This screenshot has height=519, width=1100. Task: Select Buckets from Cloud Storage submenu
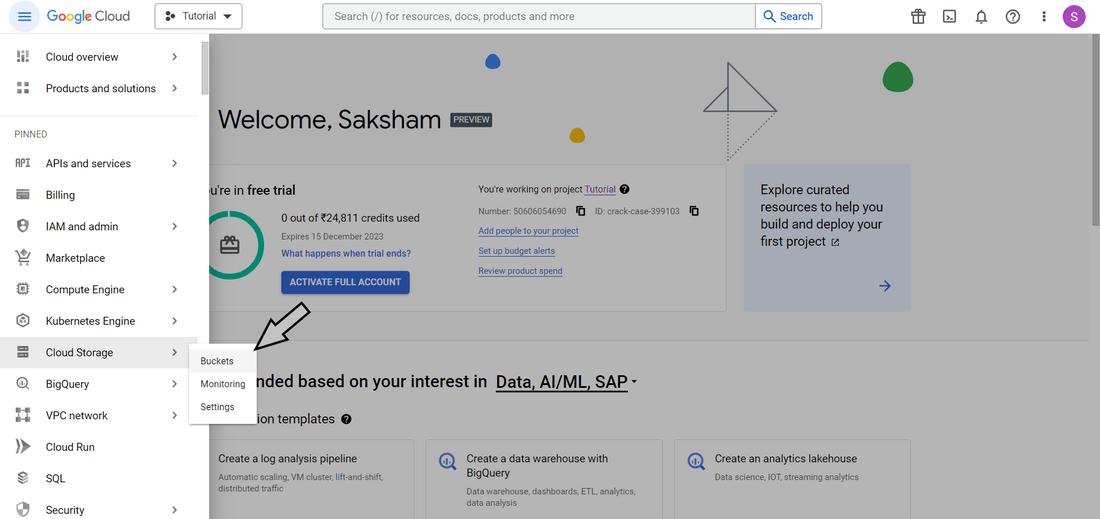(x=217, y=361)
